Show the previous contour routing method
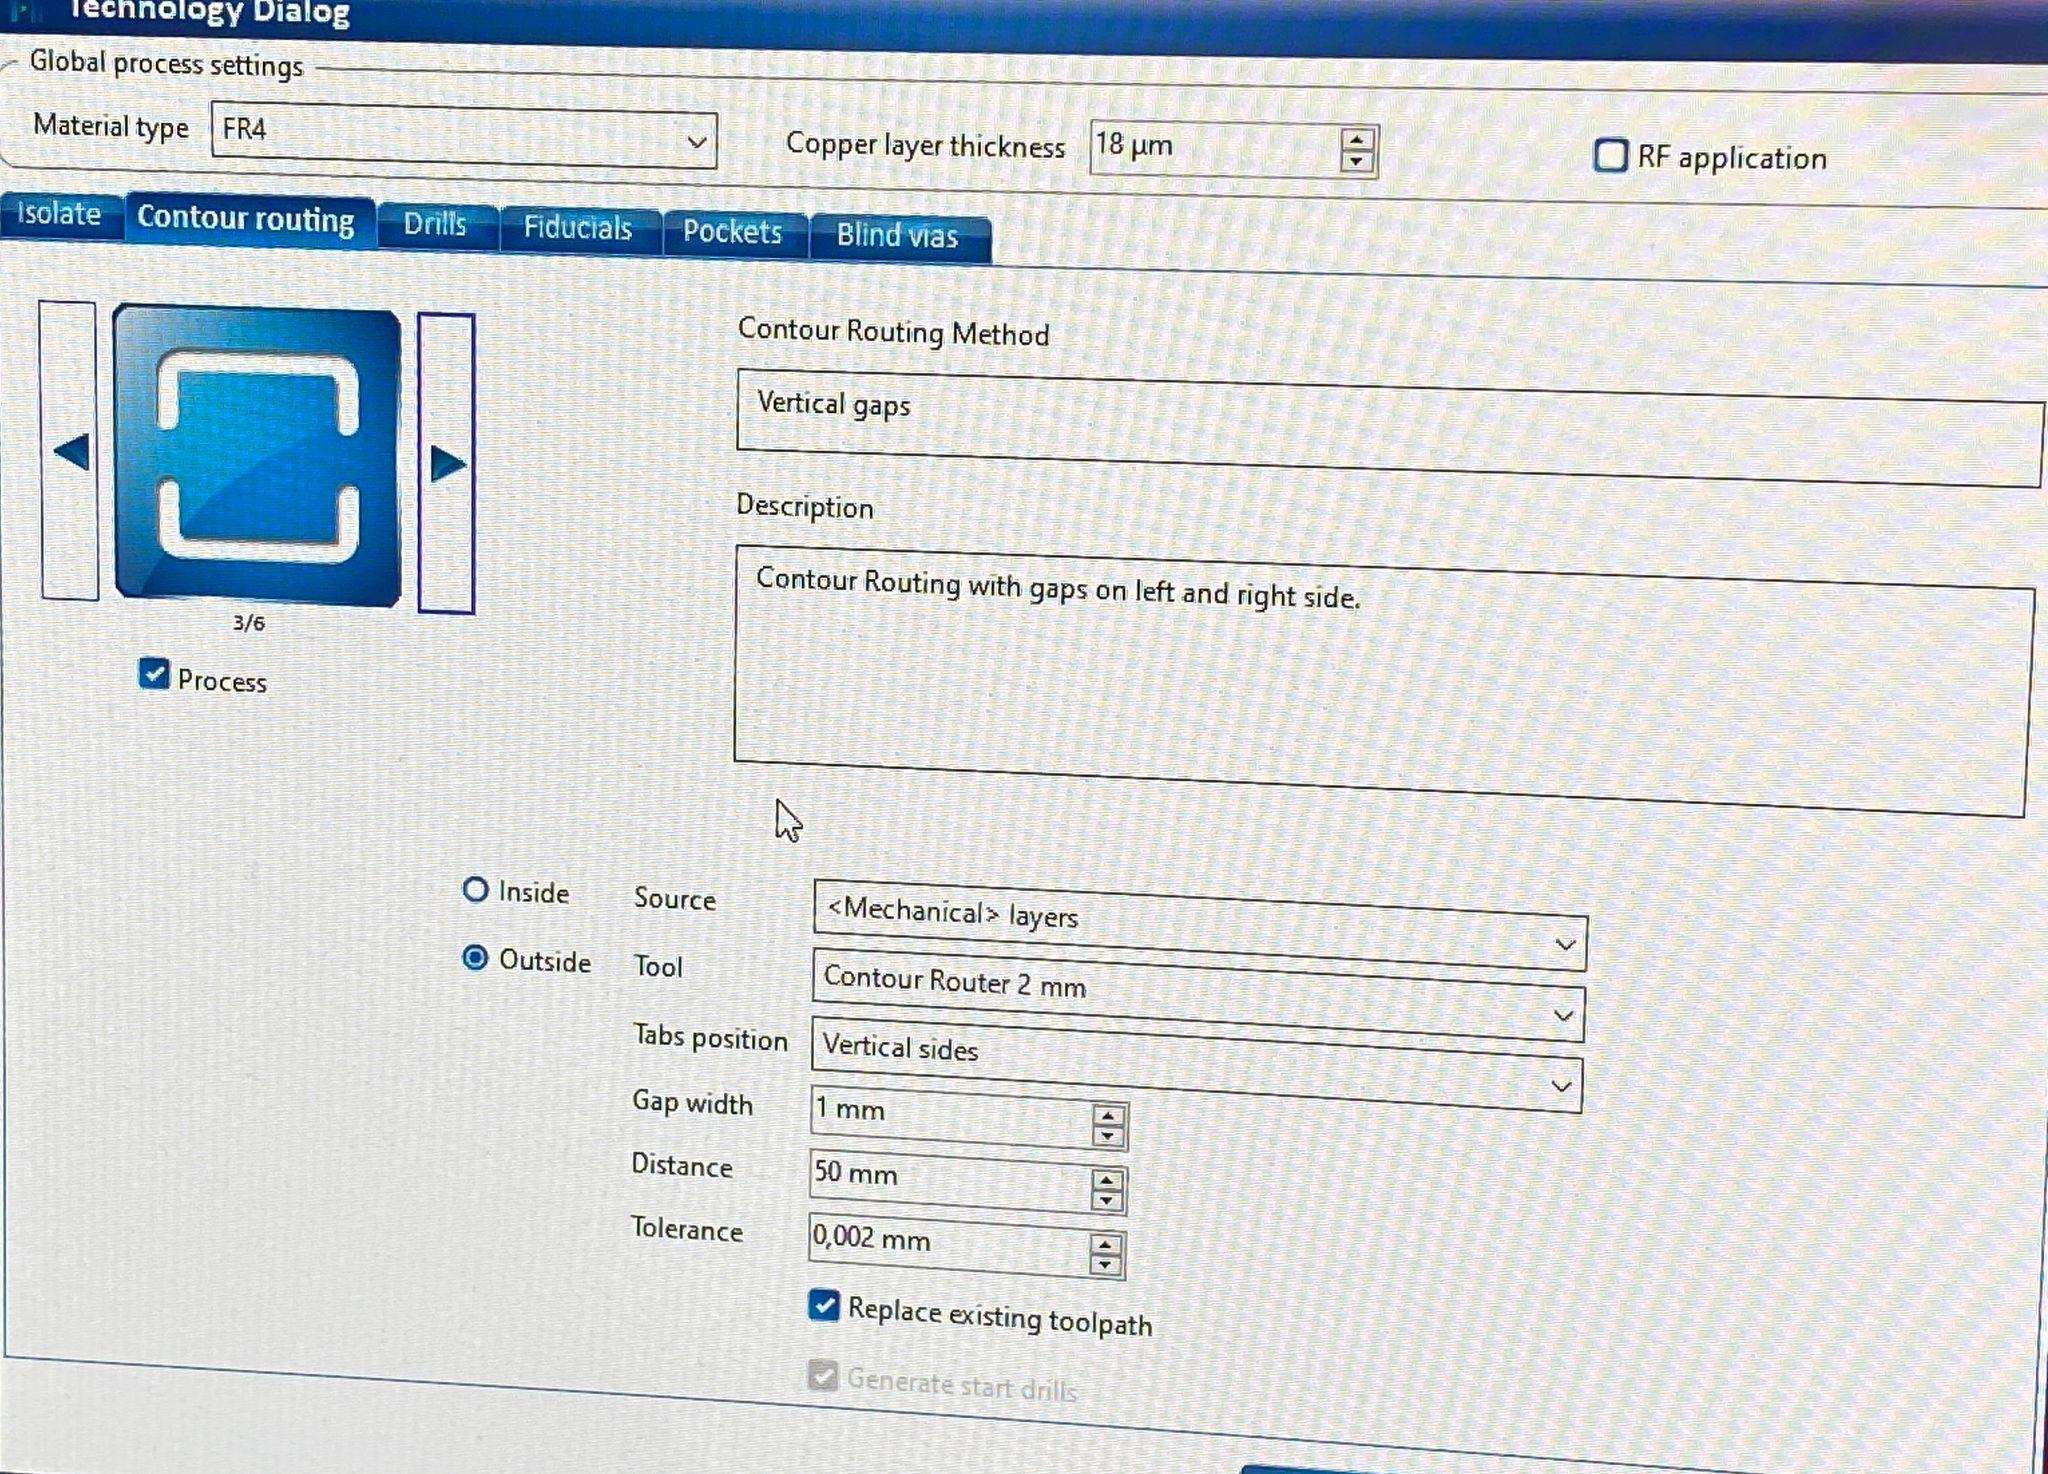Screen dimensions: 2048x1474 point(69,451)
